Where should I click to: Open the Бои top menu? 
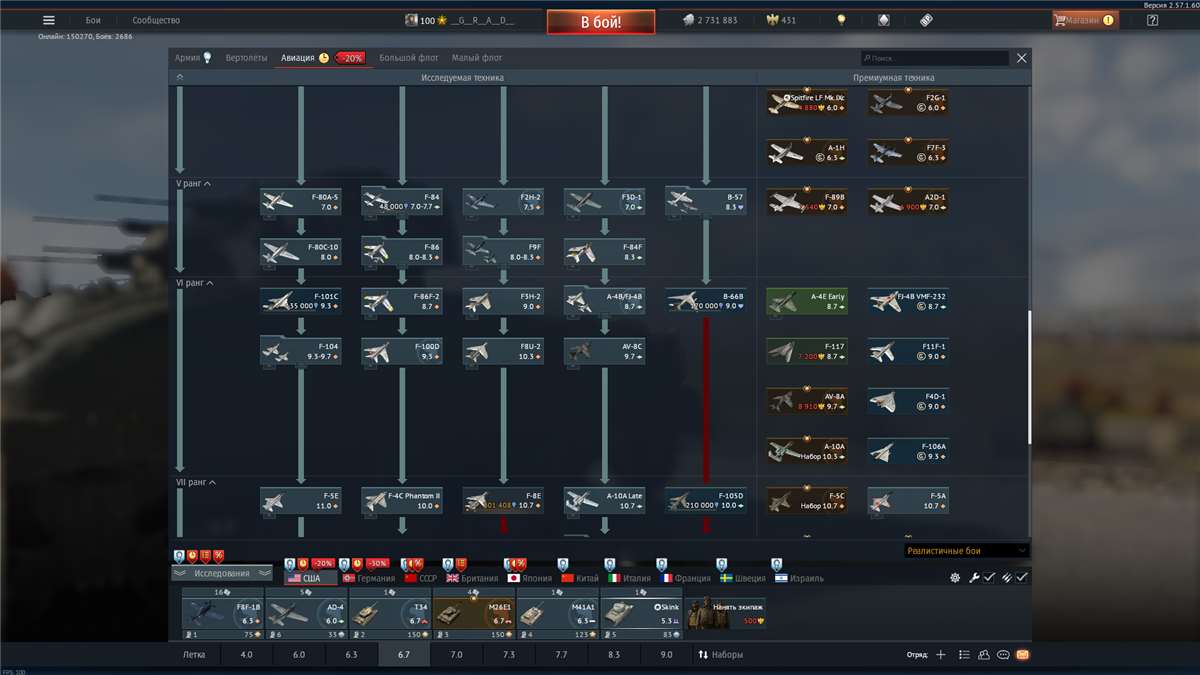(93, 20)
